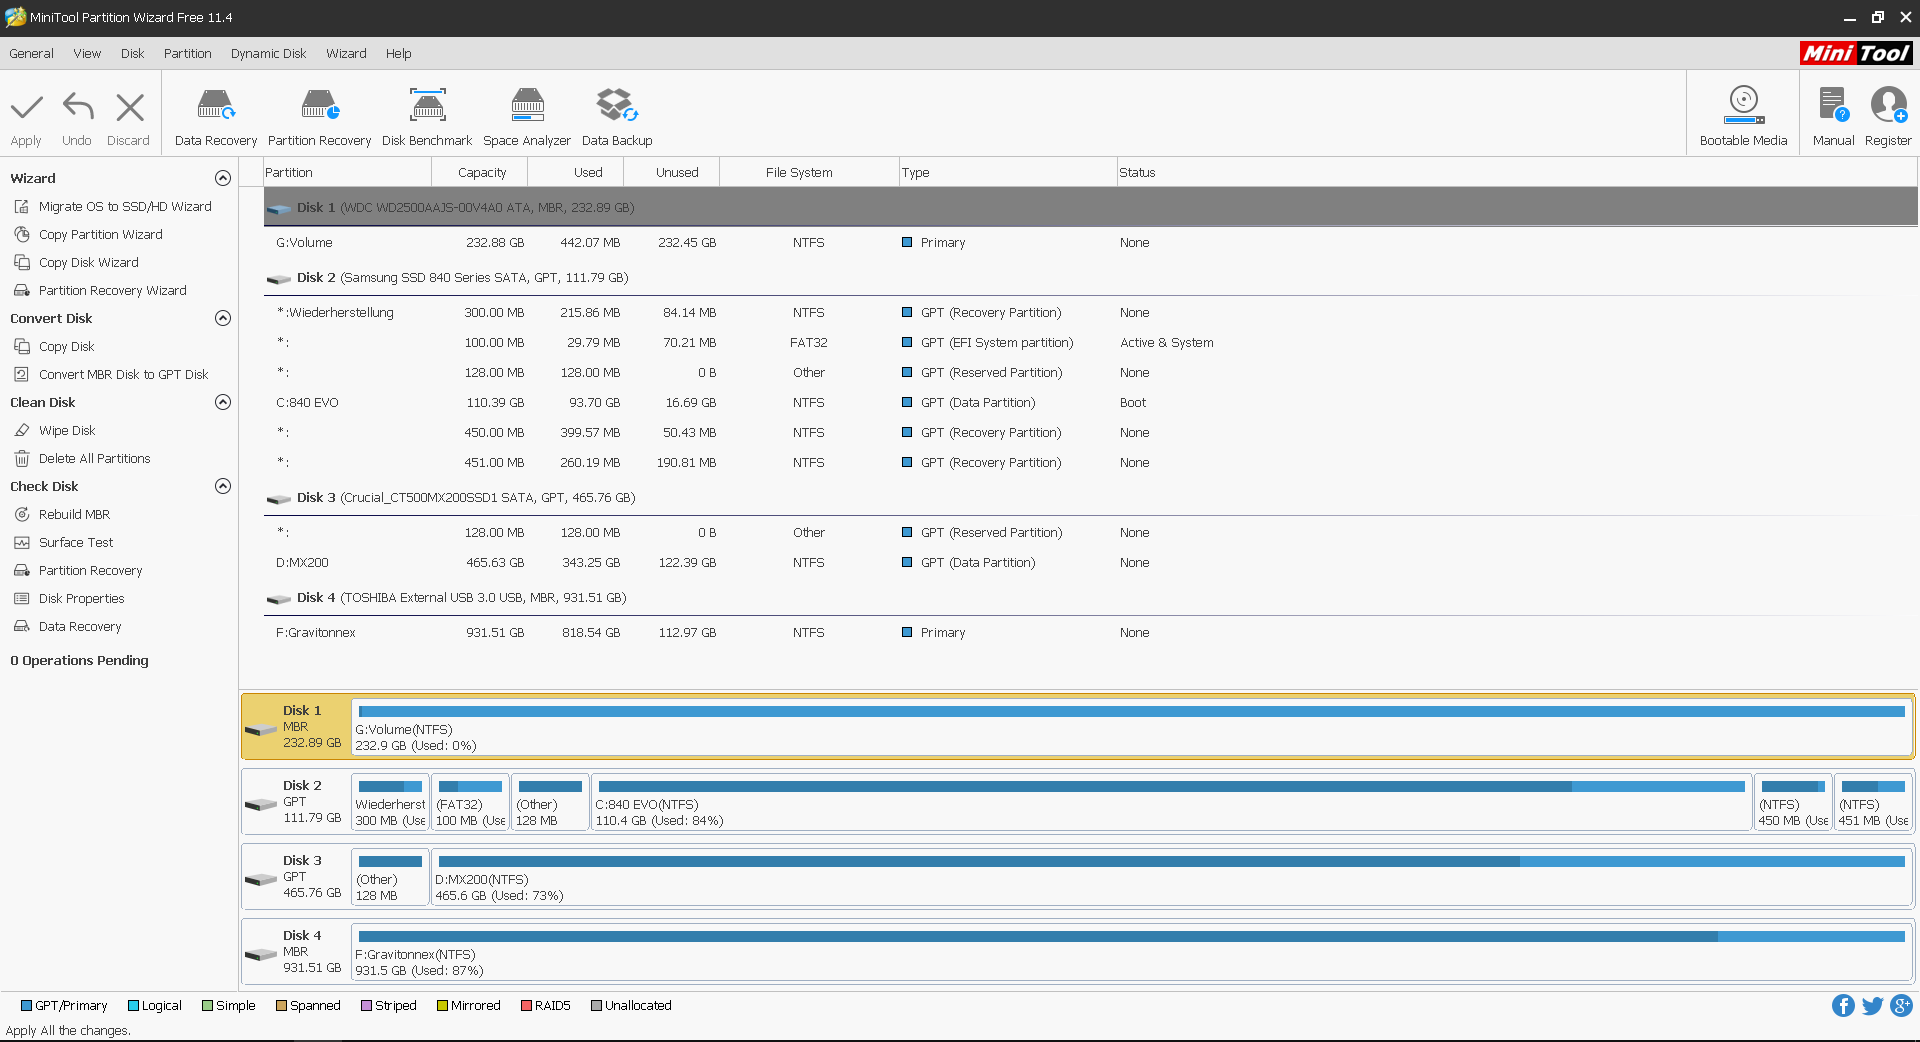Screen dimensions: 1920x1042
Task: Open the Google Plus share icon
Action: click(1902, 1006)
